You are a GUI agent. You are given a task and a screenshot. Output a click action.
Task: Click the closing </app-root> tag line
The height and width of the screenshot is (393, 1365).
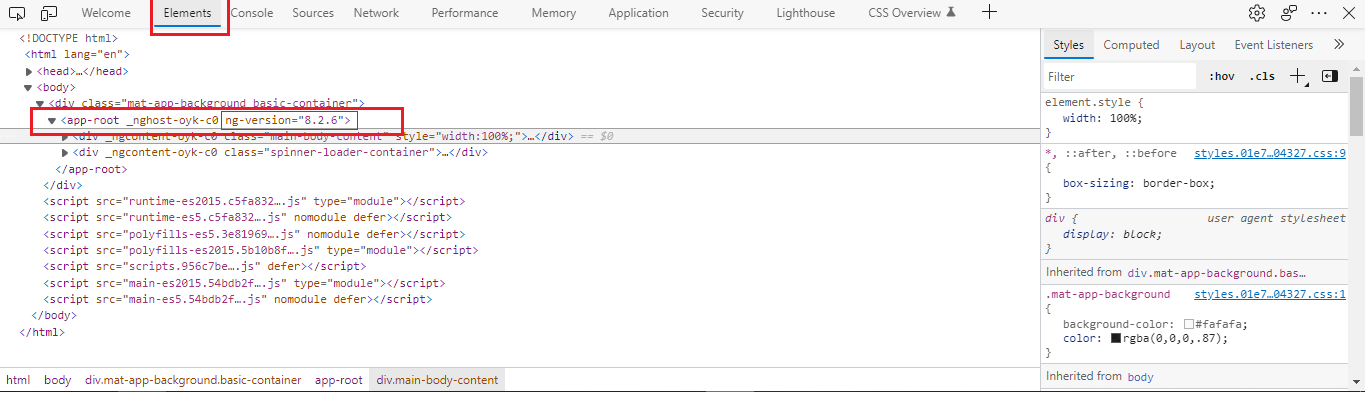tap(91, 169)
